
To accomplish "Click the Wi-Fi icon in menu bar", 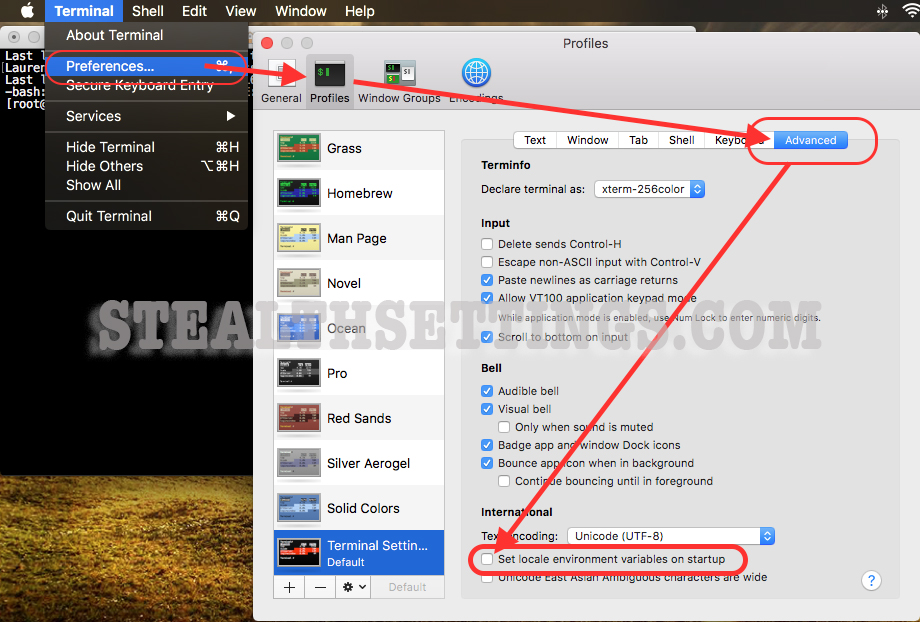I will (908, 11).
